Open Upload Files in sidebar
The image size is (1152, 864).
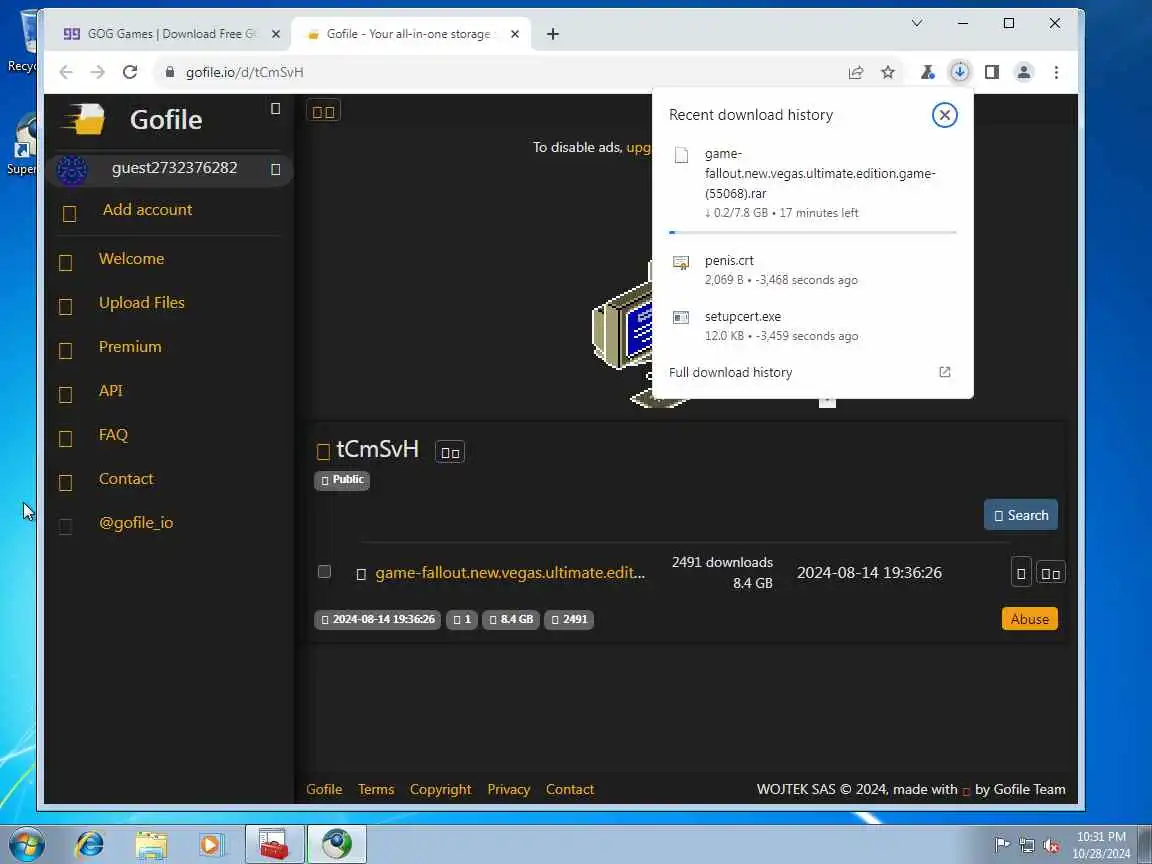pyautogui.click(x=142, y=303)
